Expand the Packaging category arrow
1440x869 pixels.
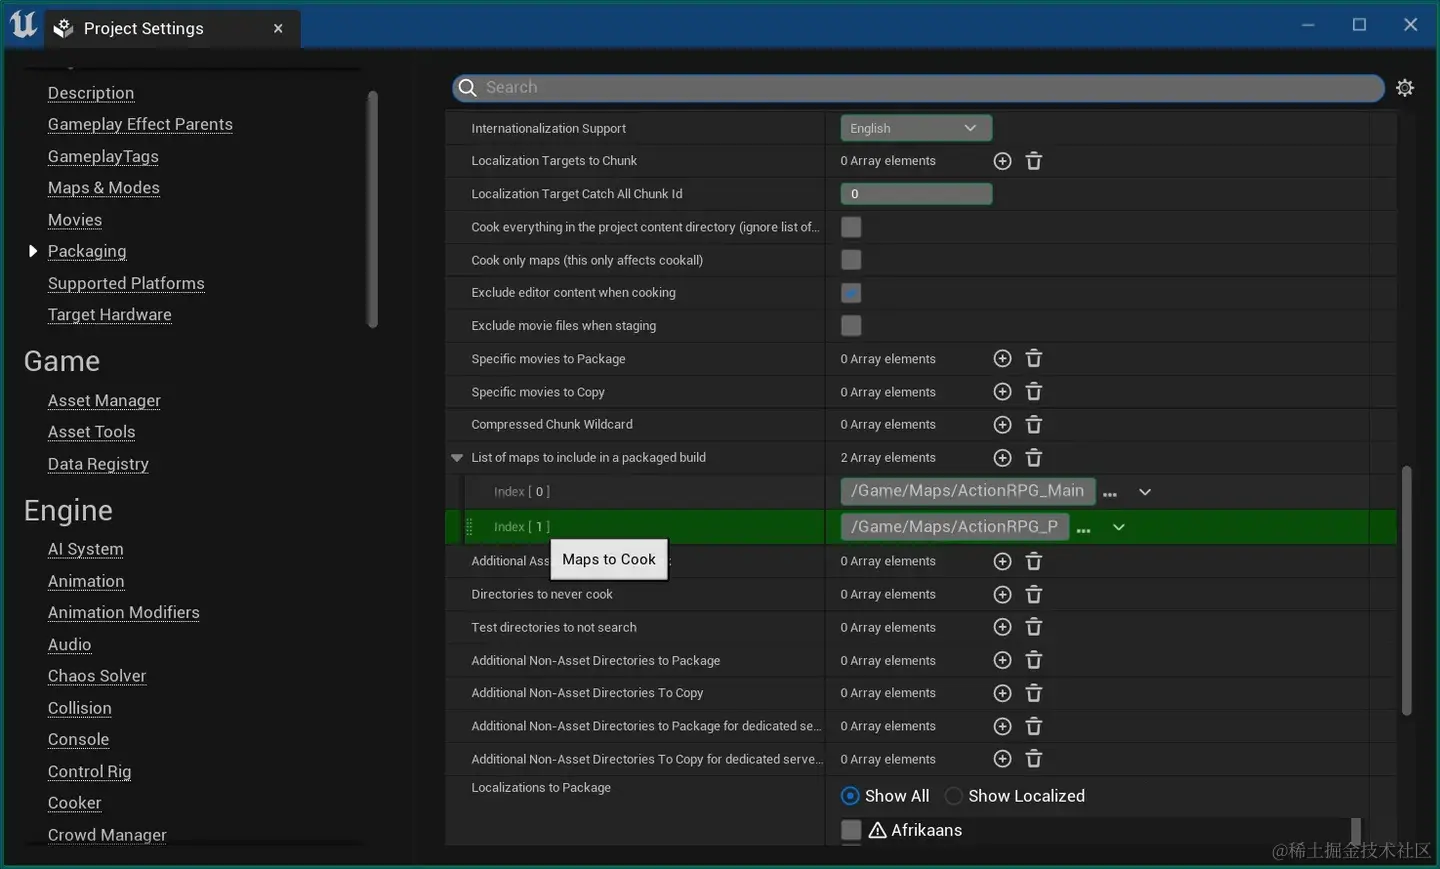(33, 251)
